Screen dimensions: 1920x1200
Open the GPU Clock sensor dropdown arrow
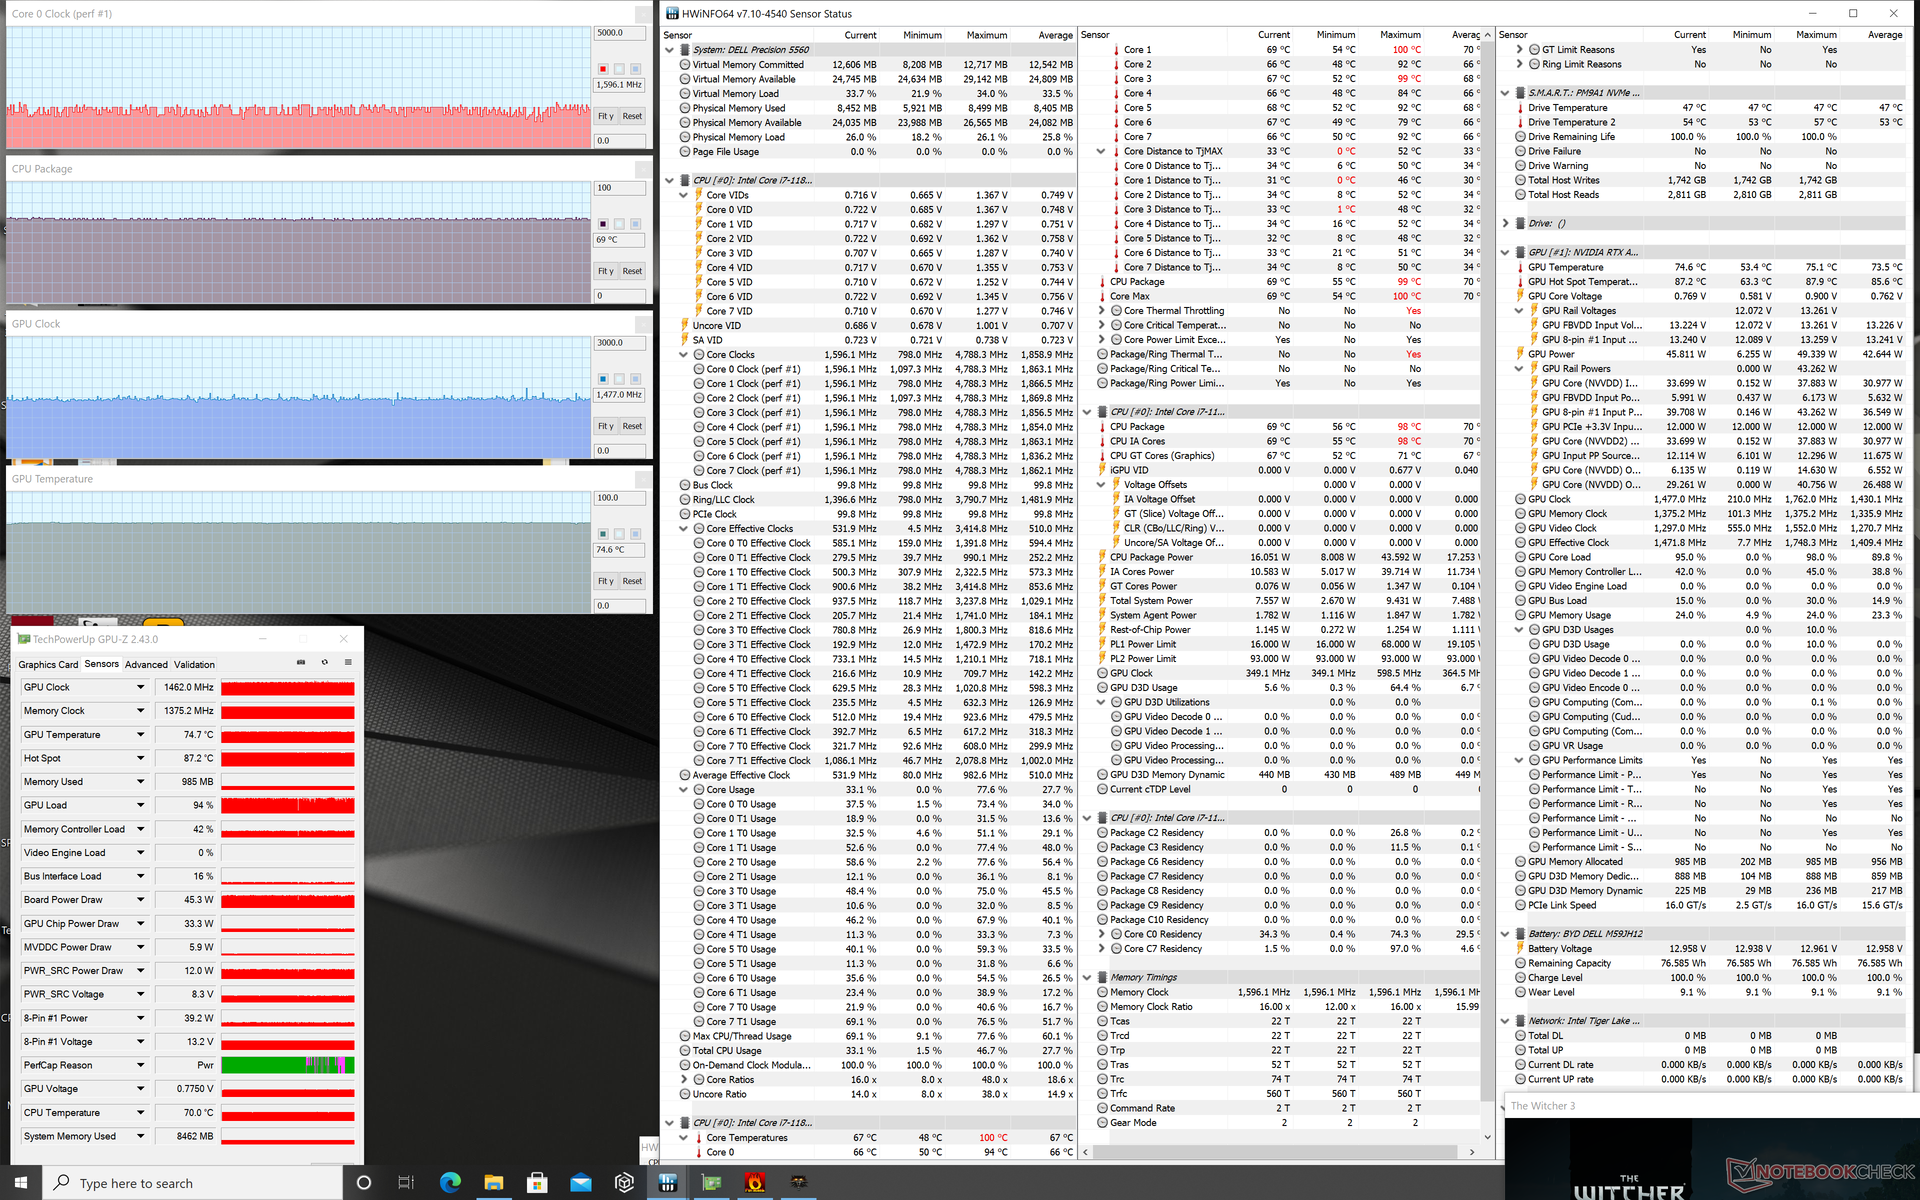coord(140,687)
